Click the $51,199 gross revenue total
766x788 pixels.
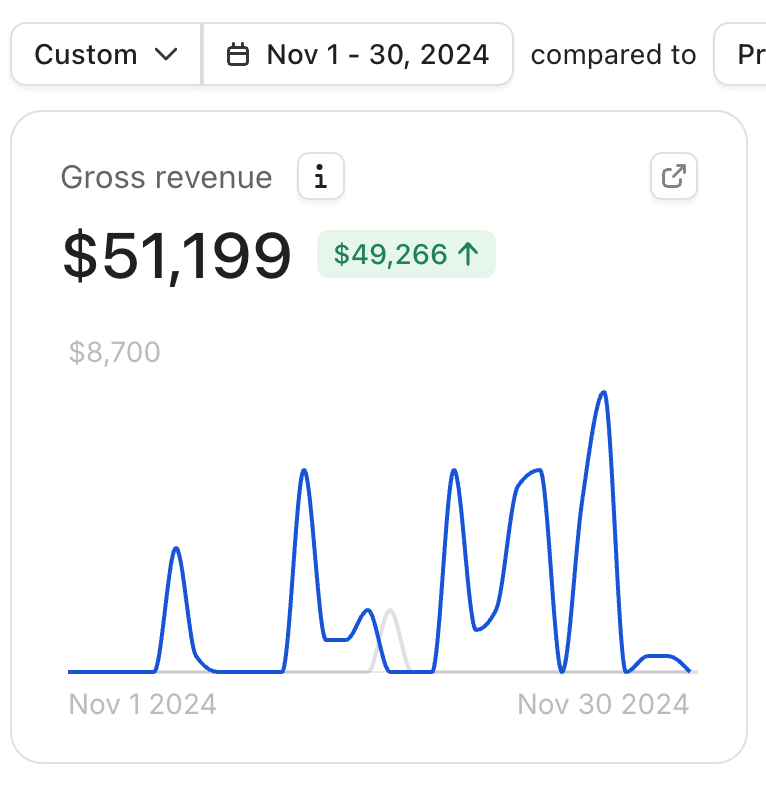pyautogui.click(x=177, y=255)
